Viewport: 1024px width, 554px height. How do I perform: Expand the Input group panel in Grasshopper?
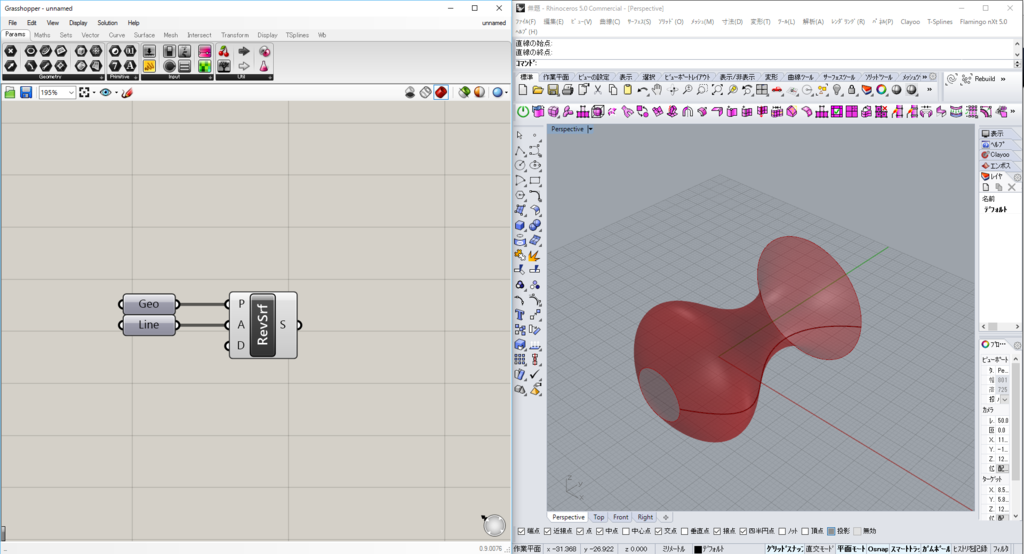[210, 77]
